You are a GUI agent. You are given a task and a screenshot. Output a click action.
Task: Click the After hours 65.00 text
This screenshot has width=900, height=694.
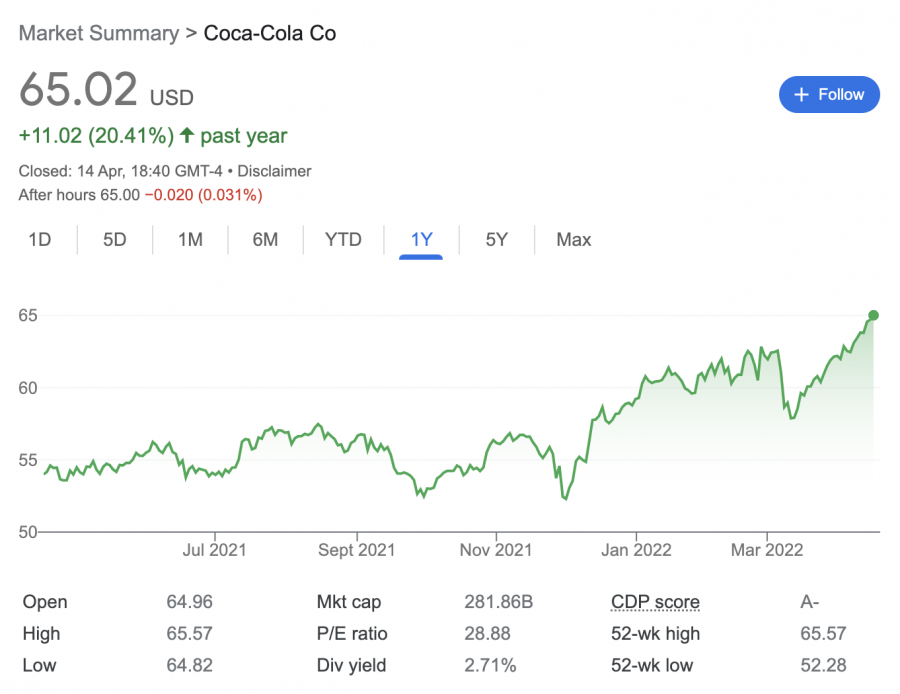[x=79, y=195]
